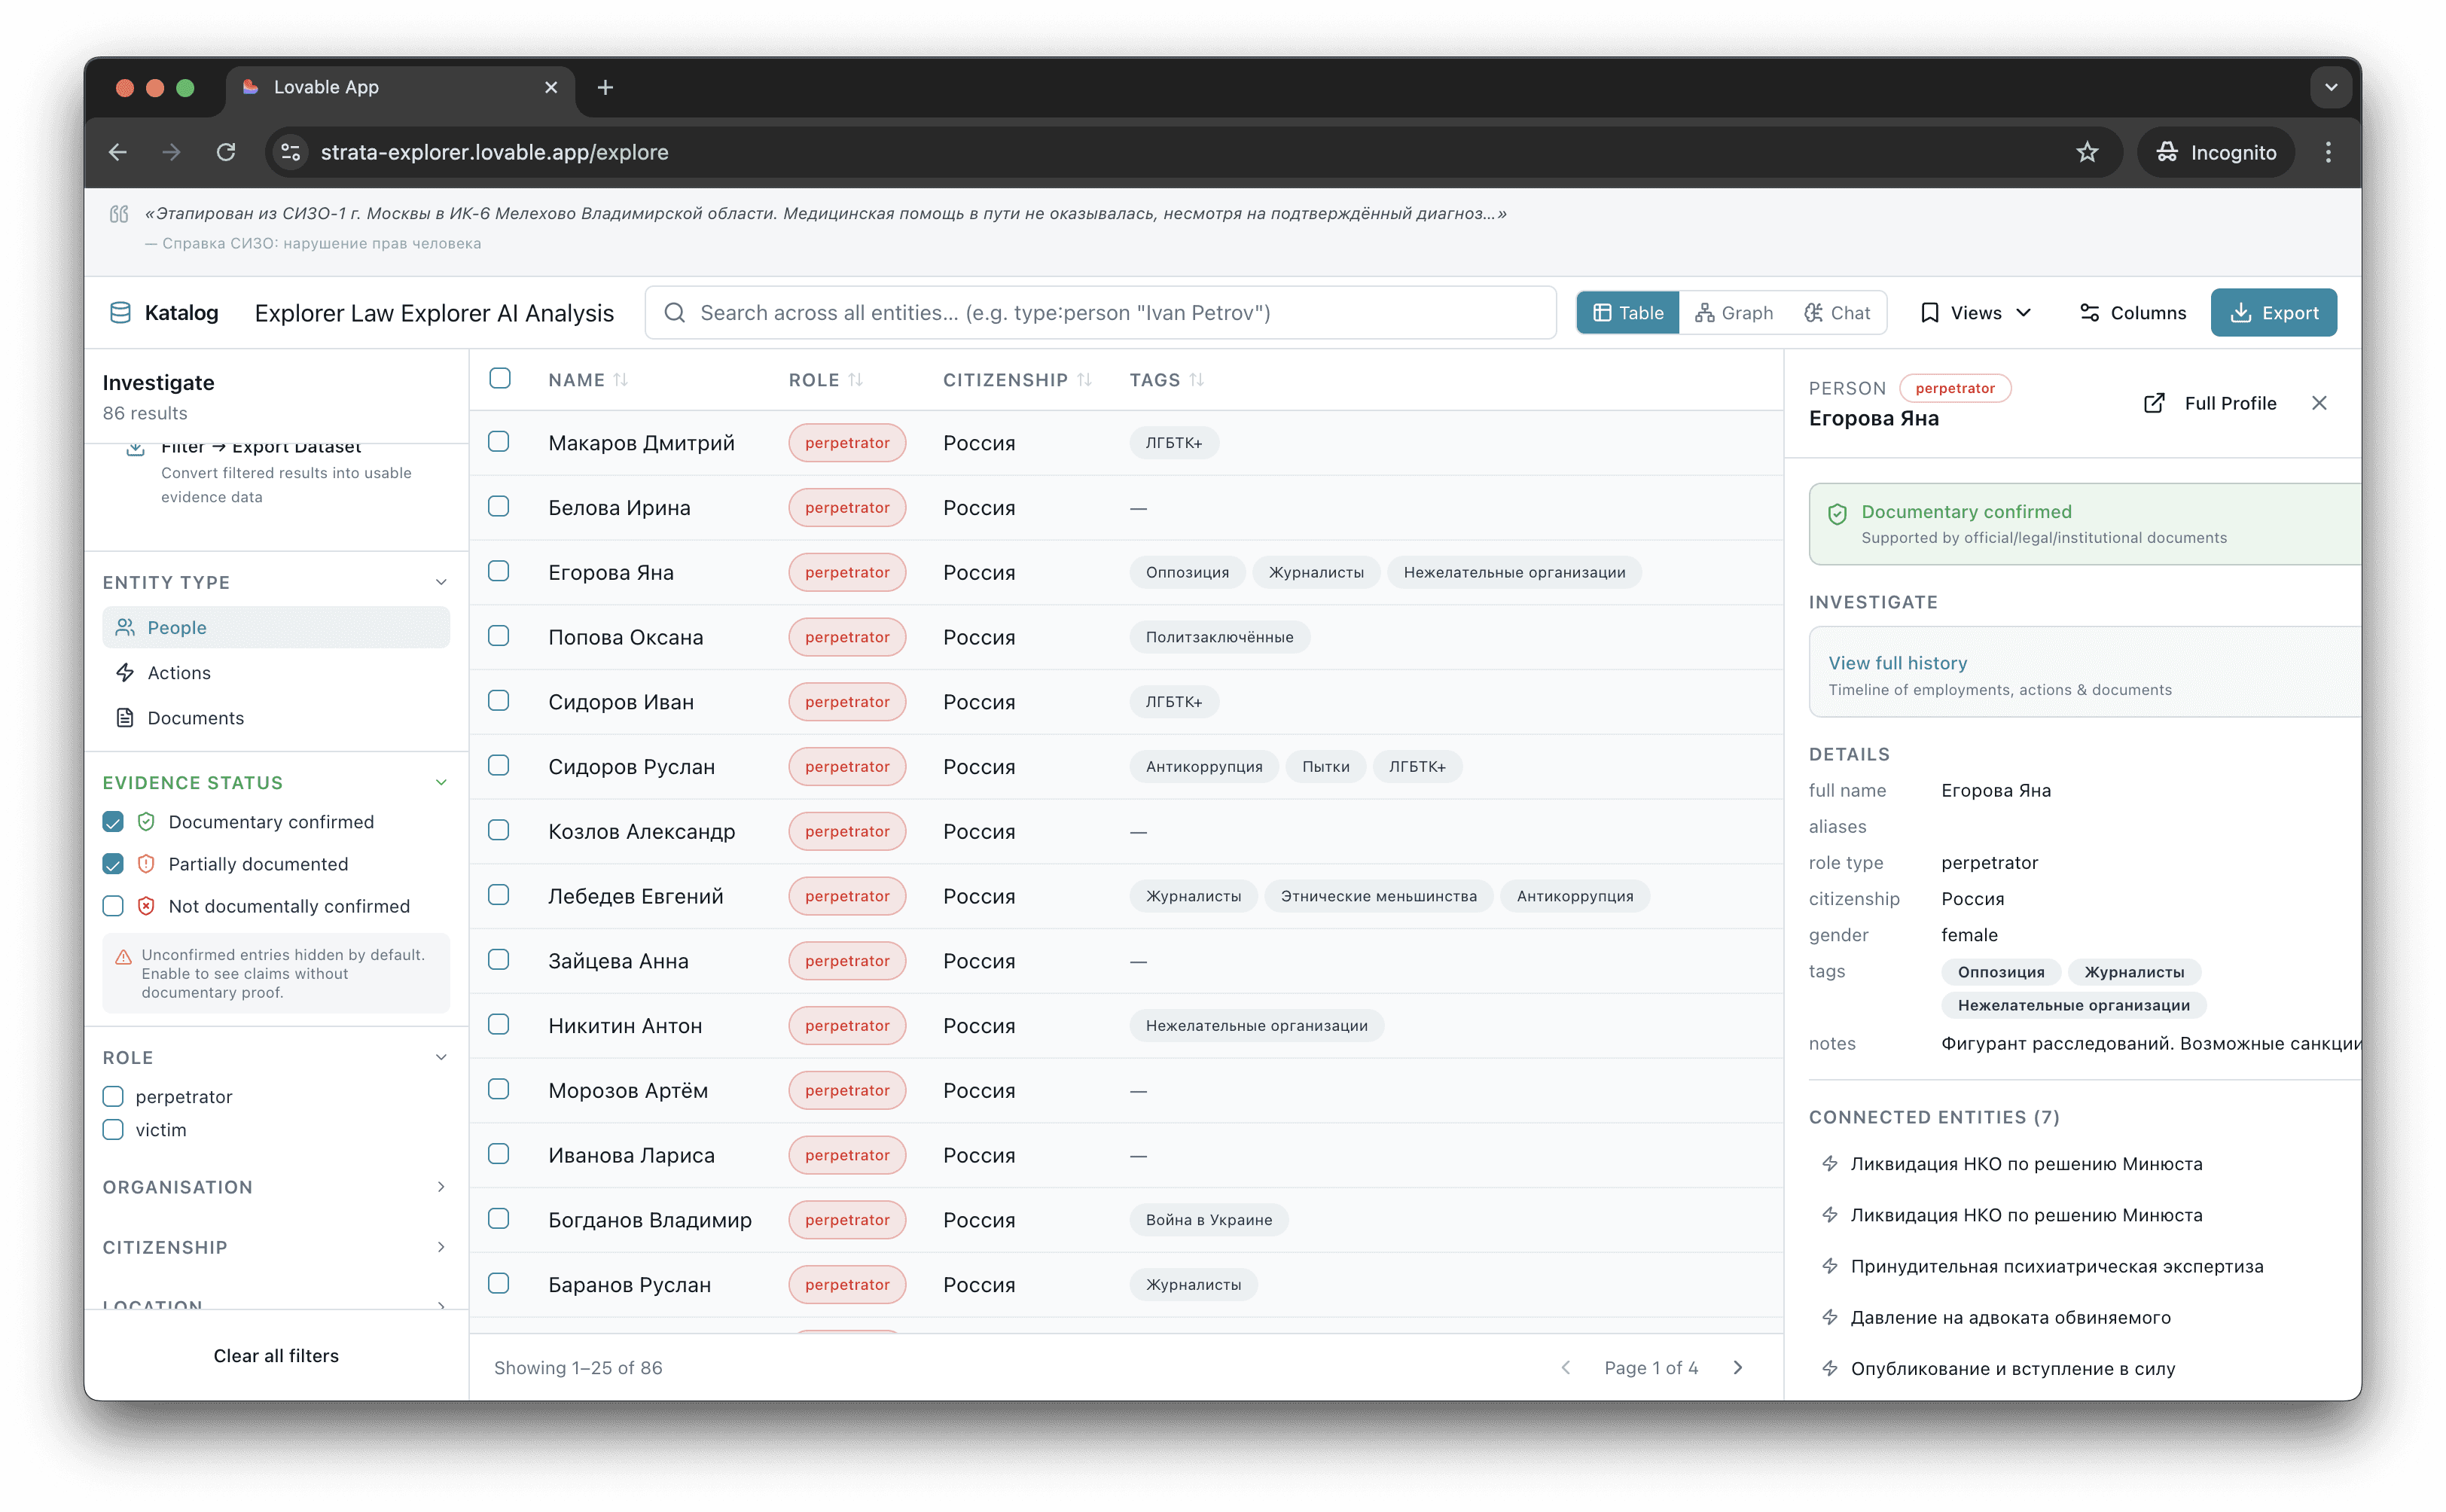2446x1512 pixels.
Task: Collapse the ENTITY TYPE section
Action: 441,582
